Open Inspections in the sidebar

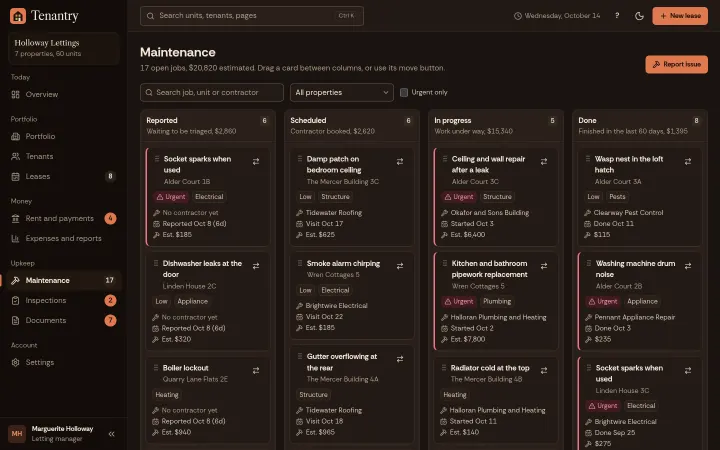point(62,300)
